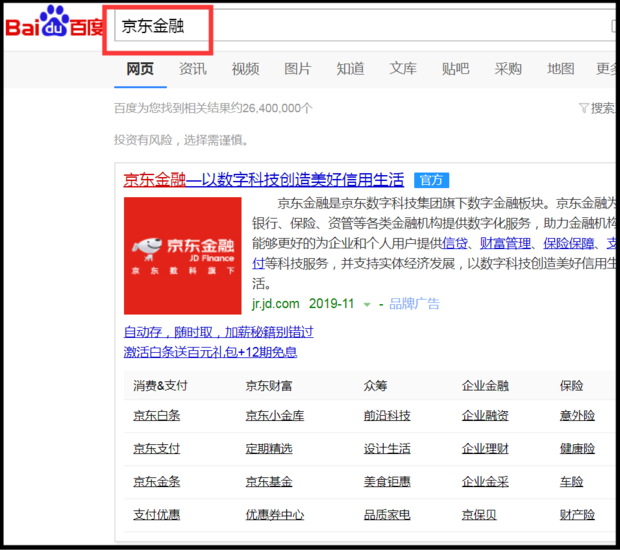This screenshot has height=550, width=620.
Task: Click the 官方 badge
Action: click(431, 180)
